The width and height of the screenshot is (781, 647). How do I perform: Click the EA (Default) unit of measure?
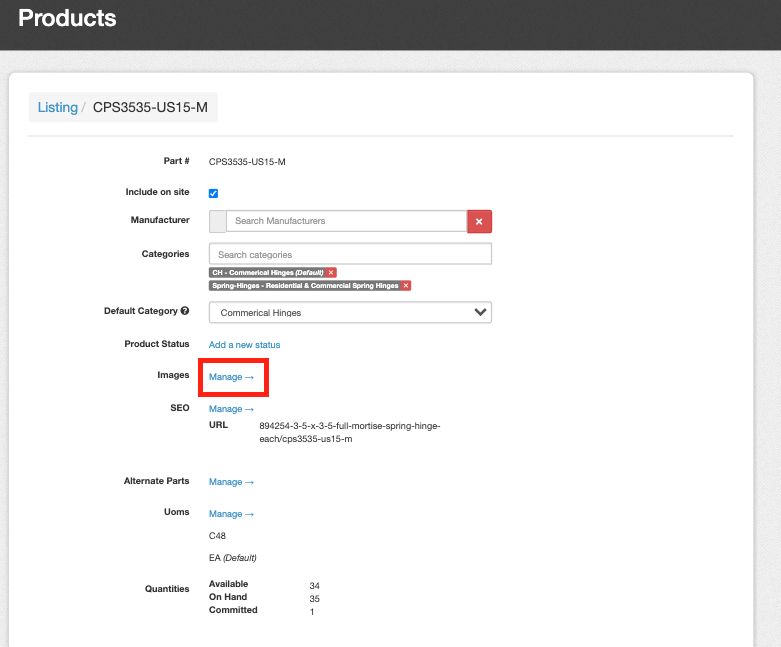tap(227, 558)
